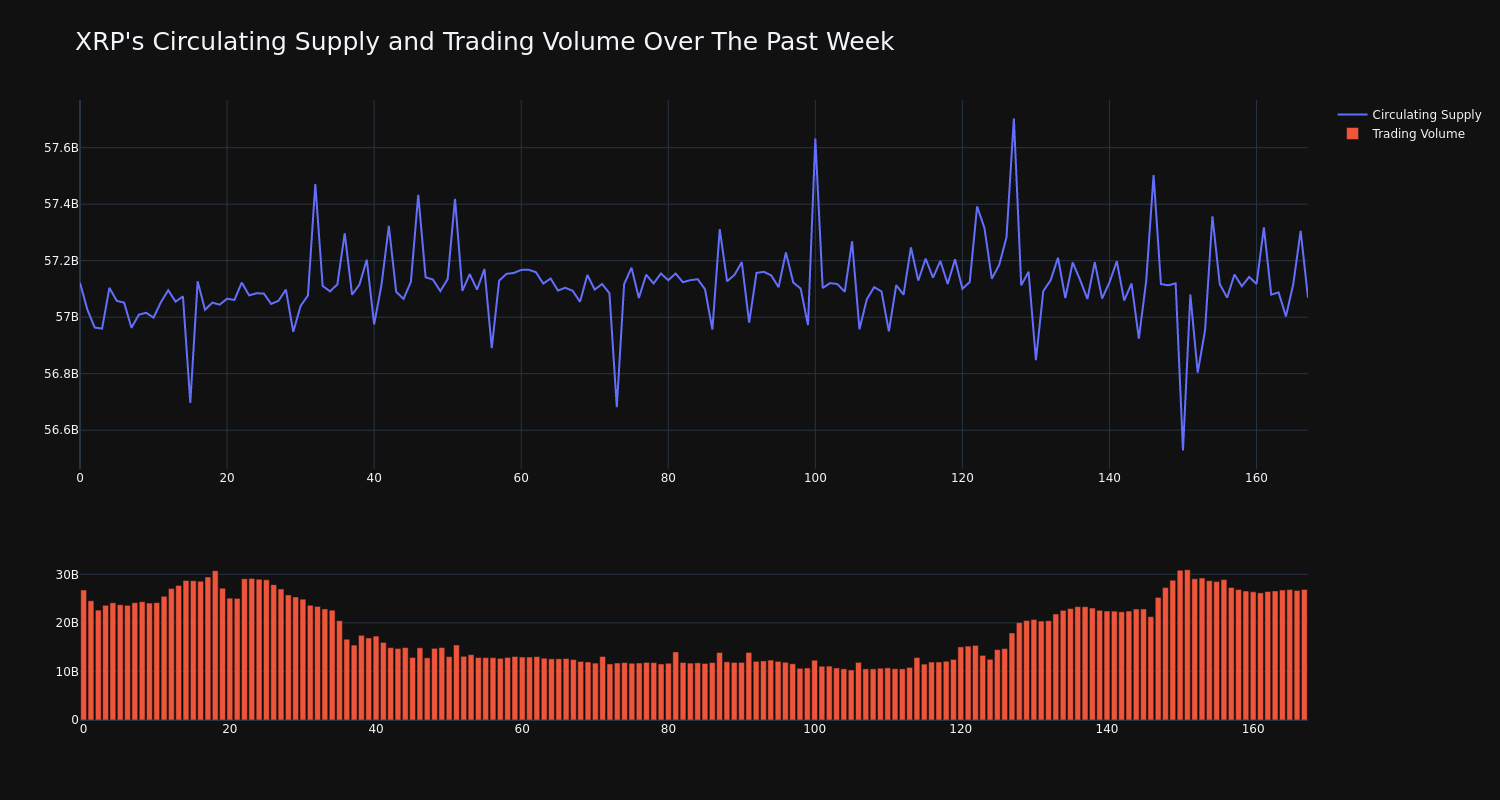Click the 30B volume axis label
Screen dimensions: 1500x800
tap(67, 575)
